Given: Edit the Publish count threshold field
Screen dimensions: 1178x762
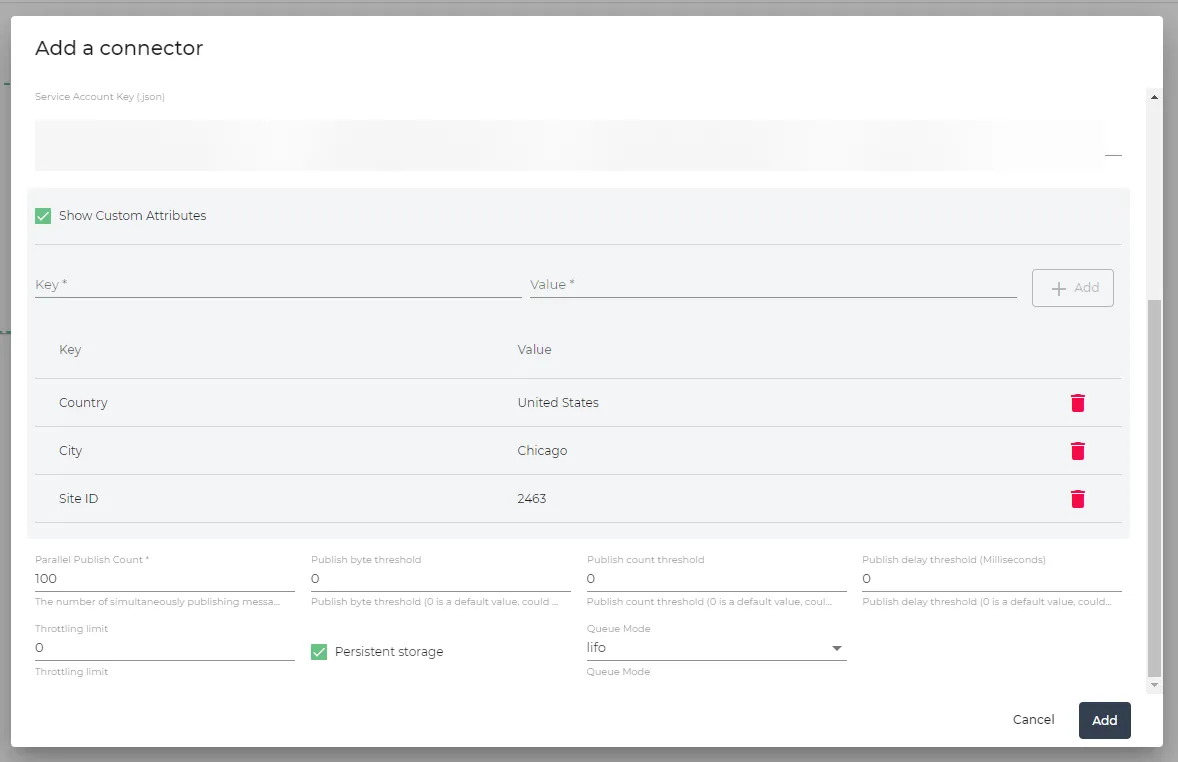Looking at the screenshot, I should [716, 579].
